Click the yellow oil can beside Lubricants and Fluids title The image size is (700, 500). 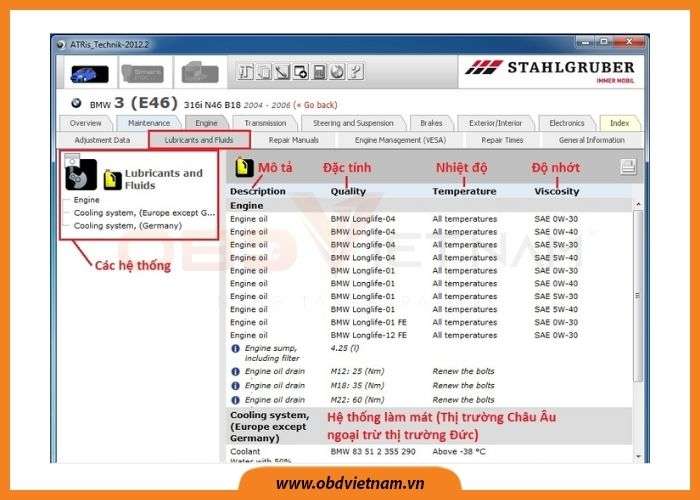112,179
